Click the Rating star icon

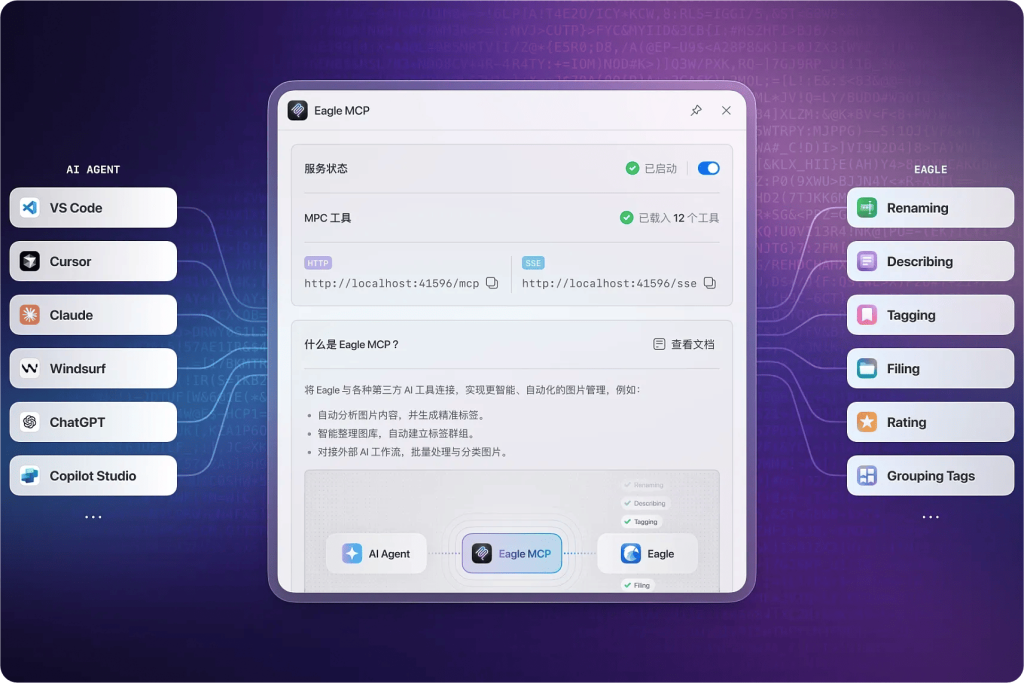tap(867, 422)
